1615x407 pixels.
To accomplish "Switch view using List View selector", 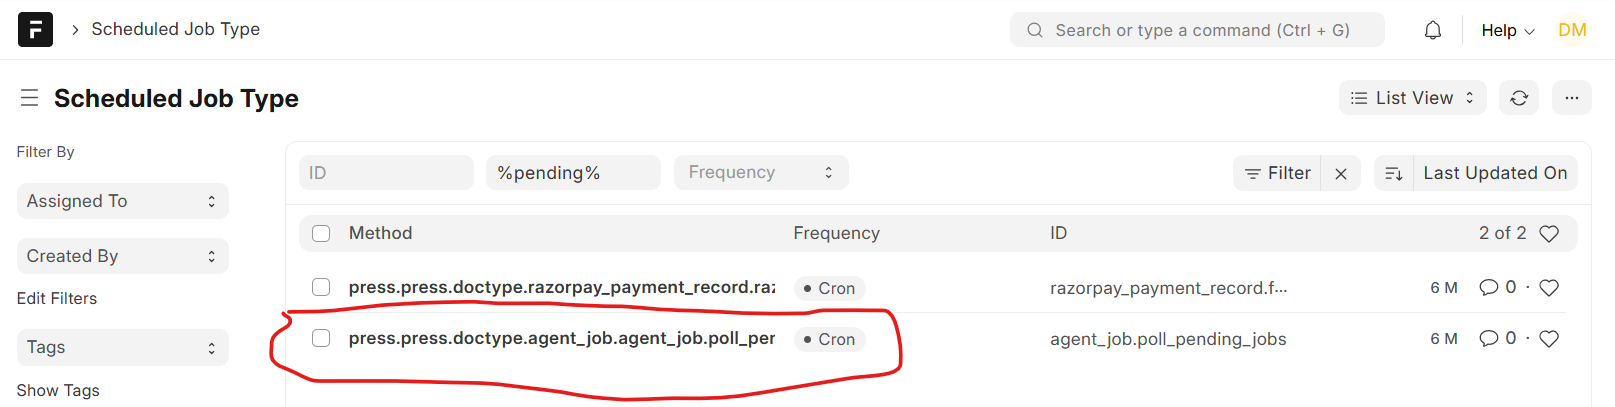I will pos(1412,98).
